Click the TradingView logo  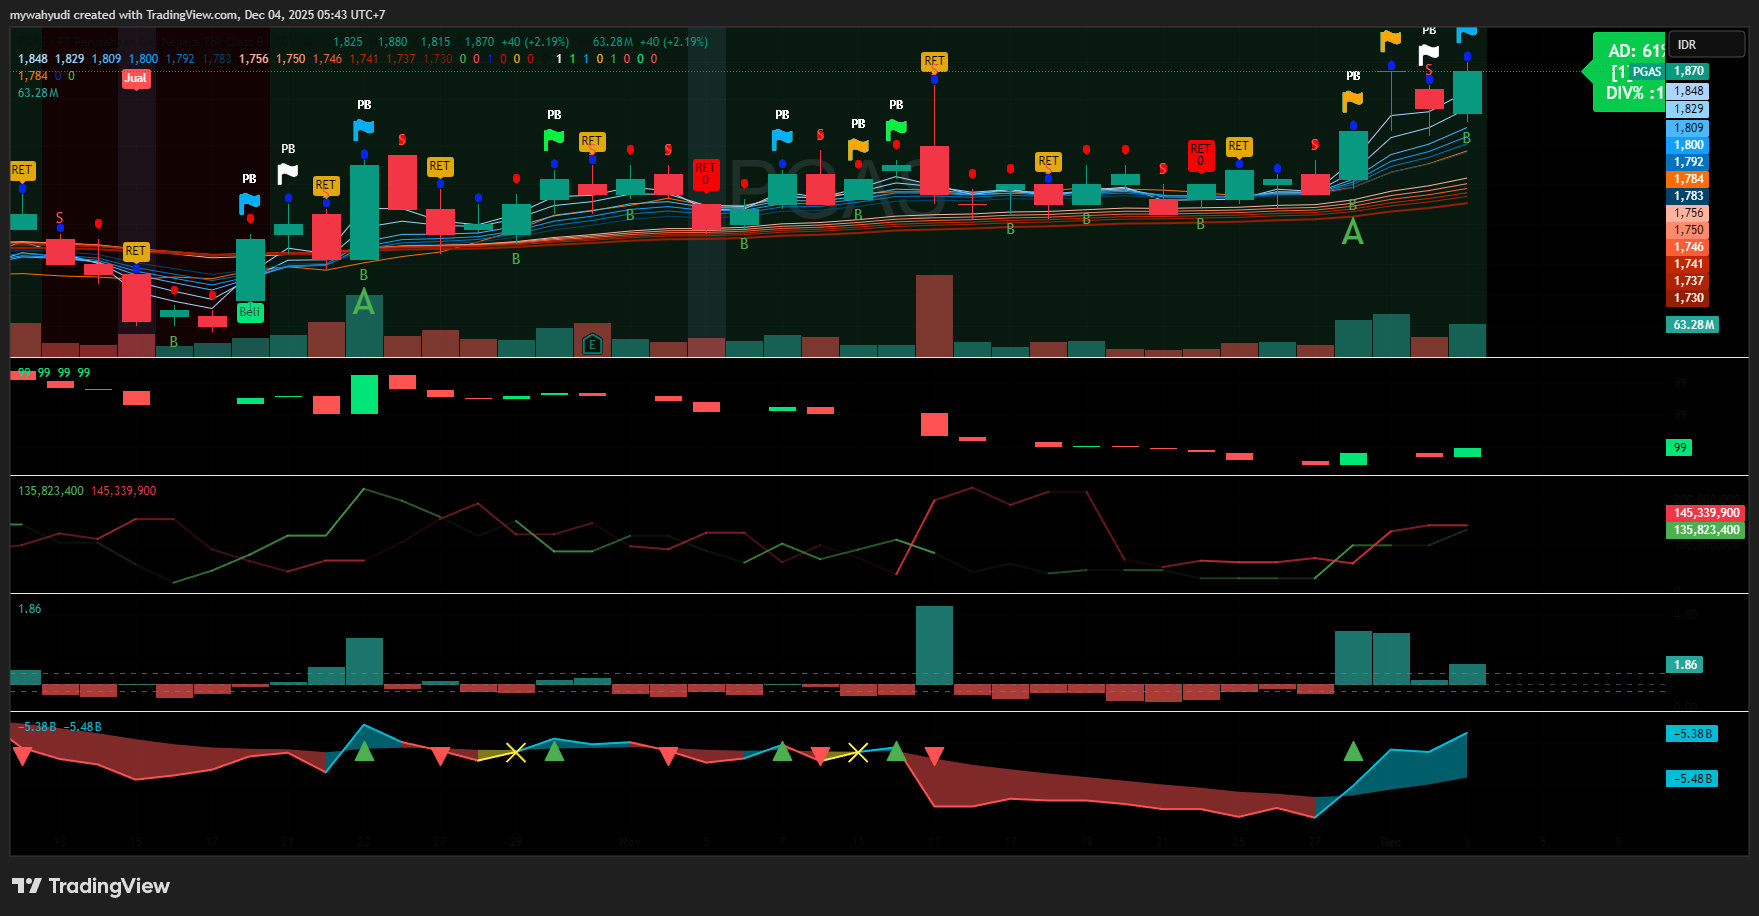[x=91, y=886]
